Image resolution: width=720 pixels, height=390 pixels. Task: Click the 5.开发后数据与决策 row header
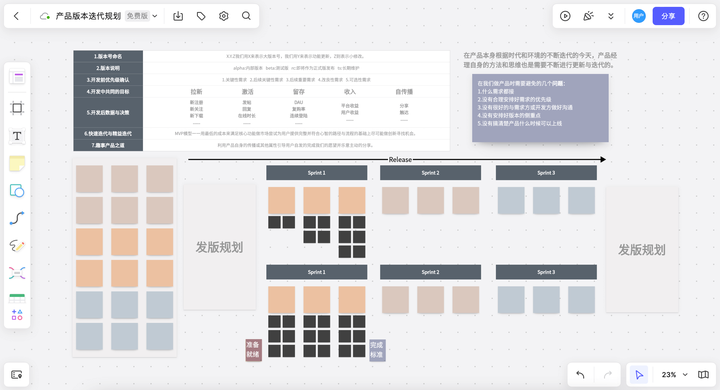[108, 112]
